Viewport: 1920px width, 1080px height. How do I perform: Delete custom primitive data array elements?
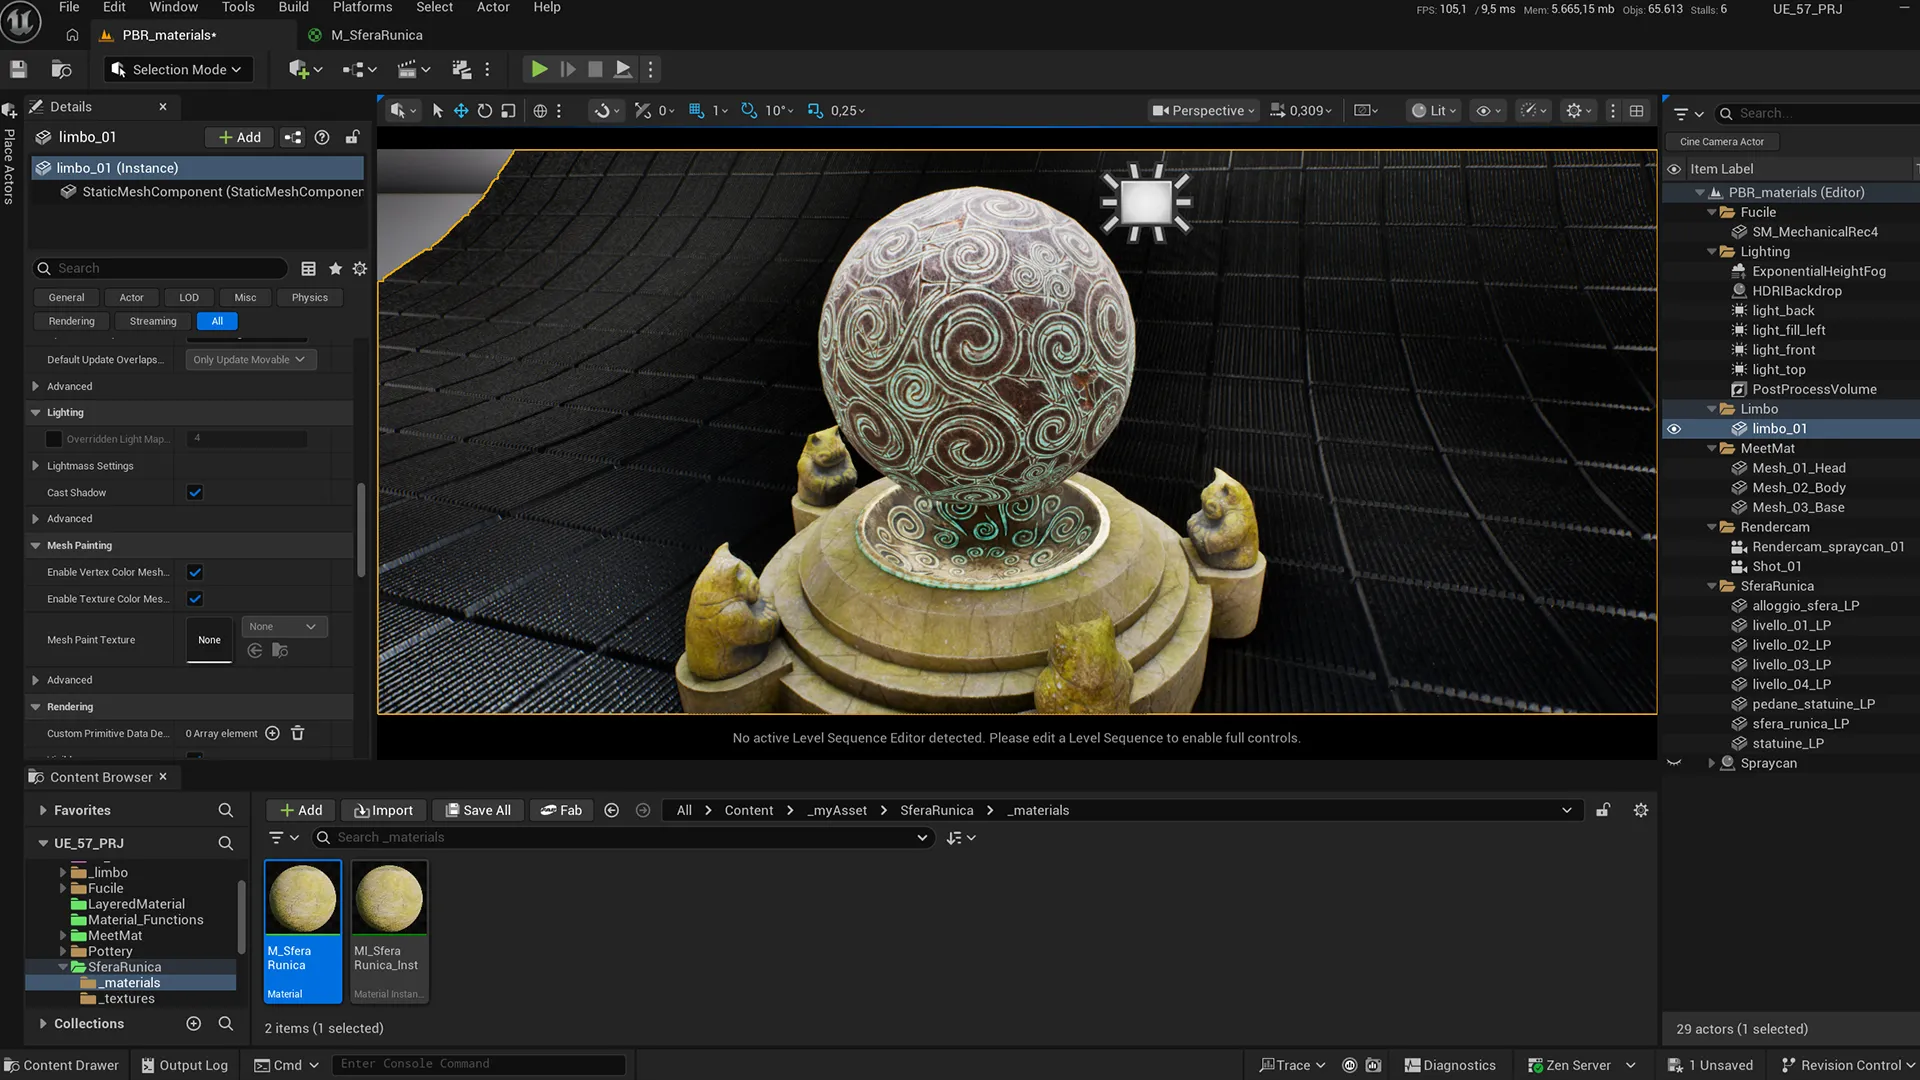(x=297, y=733)
